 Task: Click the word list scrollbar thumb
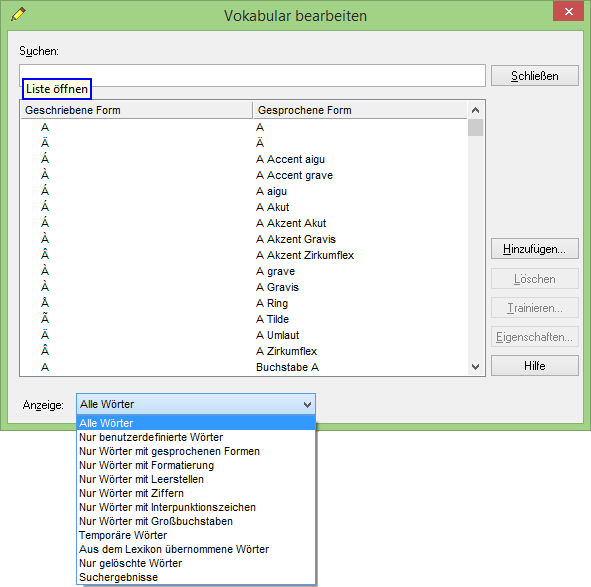pos(475,127)
